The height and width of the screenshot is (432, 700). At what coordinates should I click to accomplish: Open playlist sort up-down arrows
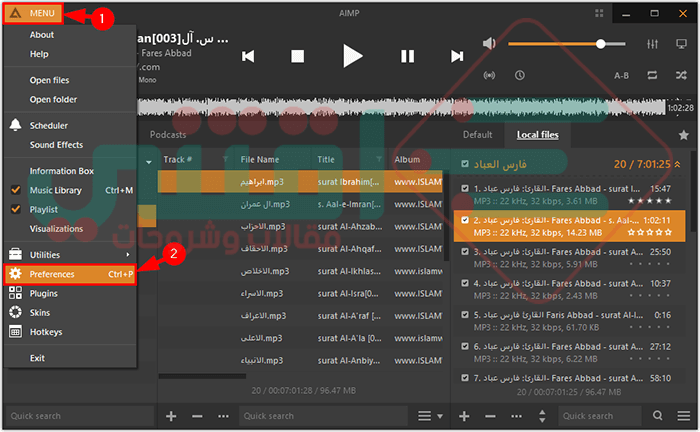pos(542,416)
